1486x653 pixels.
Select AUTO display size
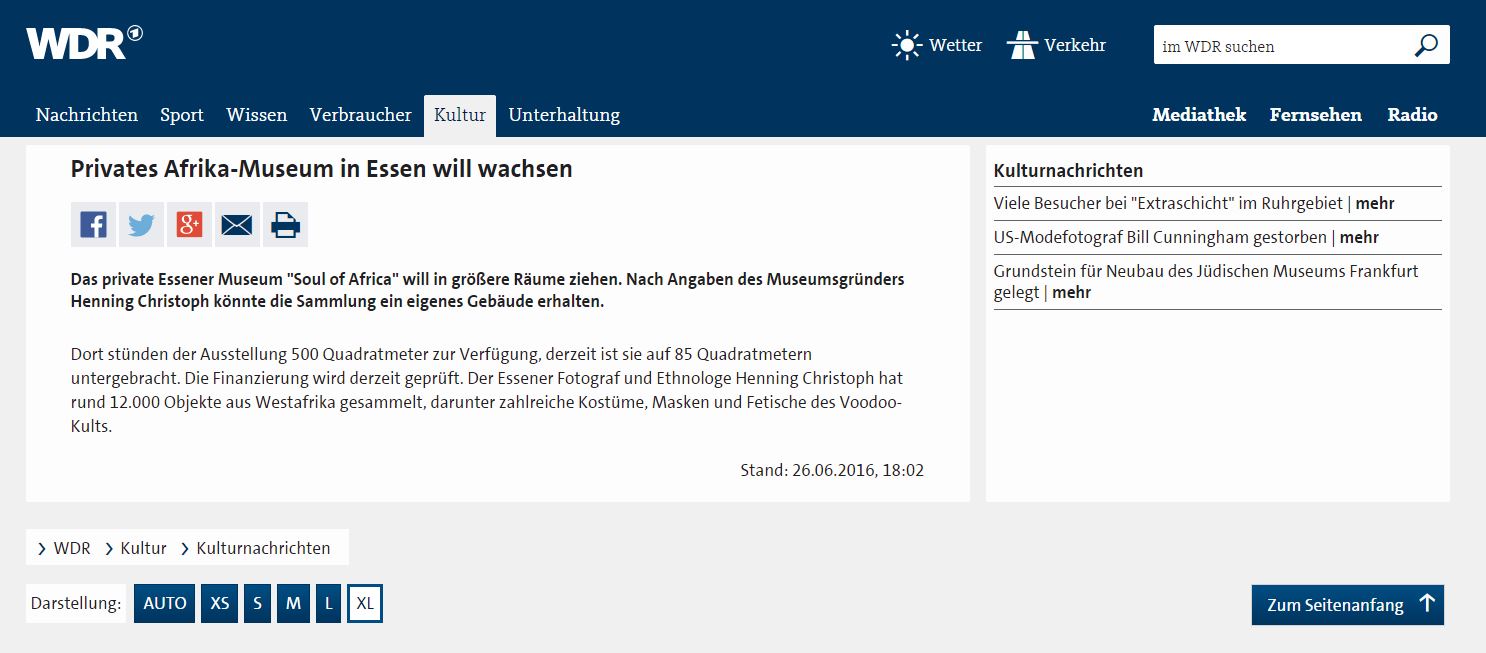coord(165,604)
